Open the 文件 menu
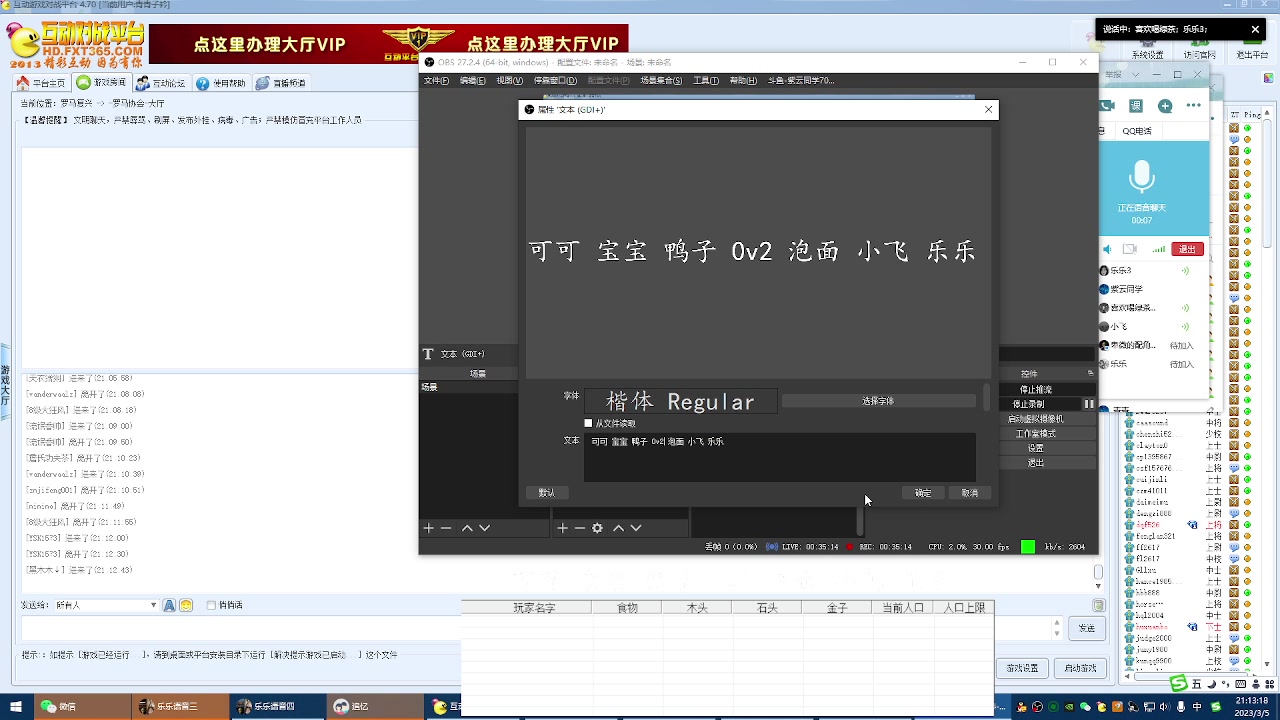 pos(436,80)
